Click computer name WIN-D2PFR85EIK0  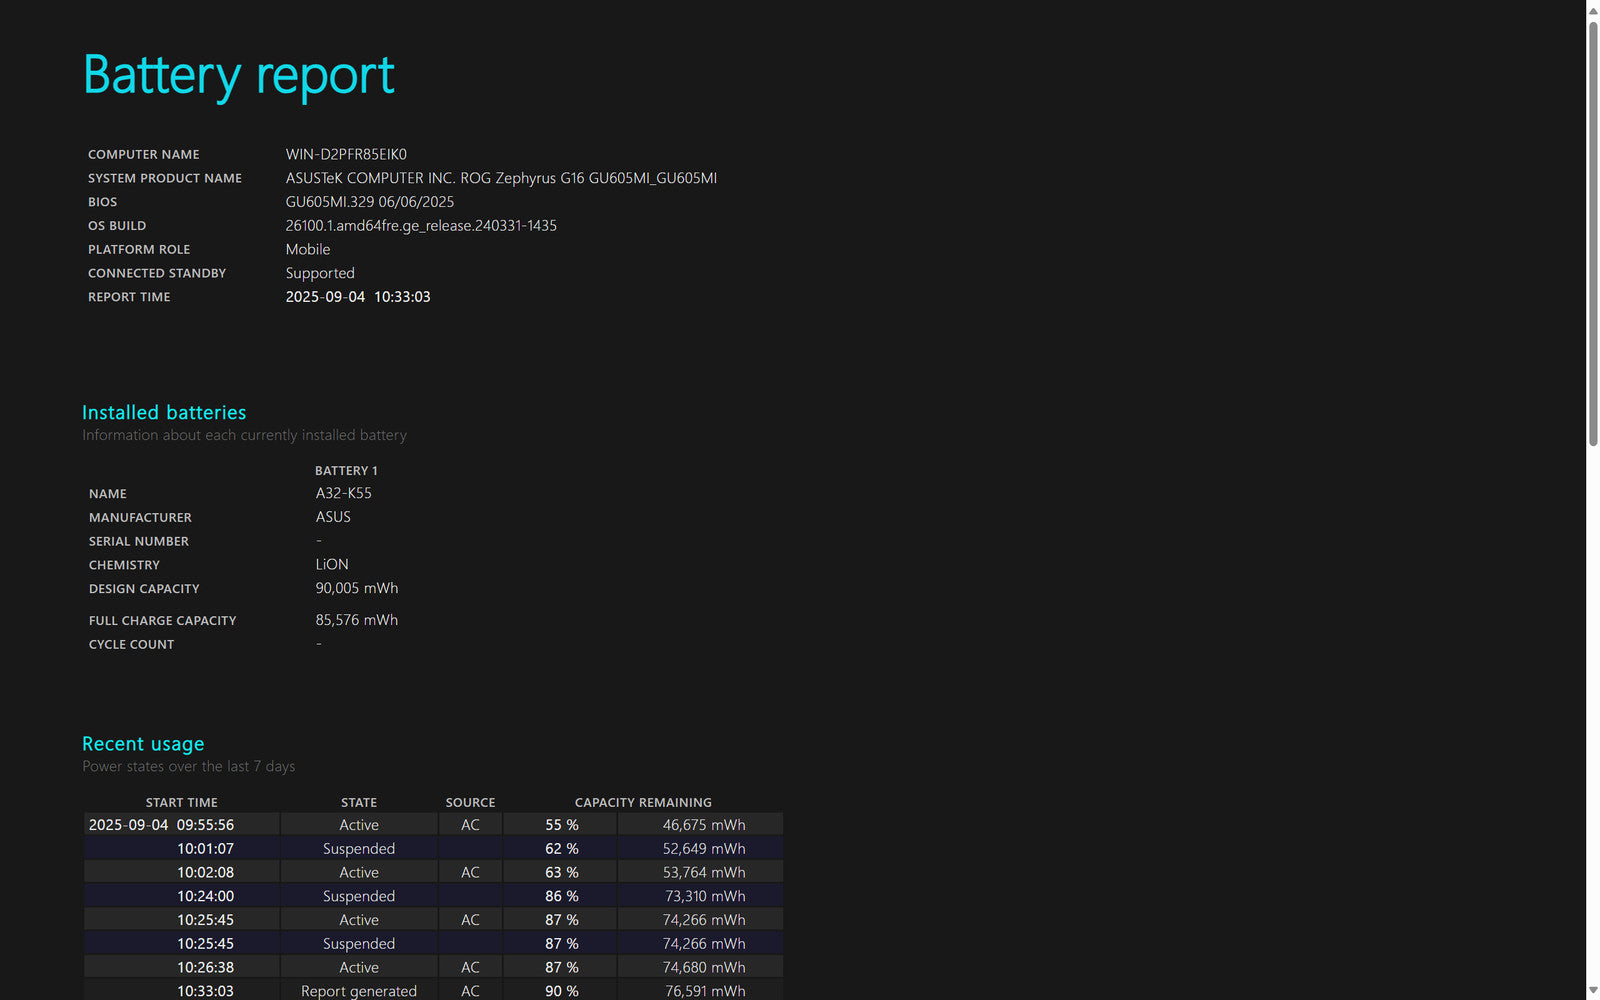tap(346, 154)
